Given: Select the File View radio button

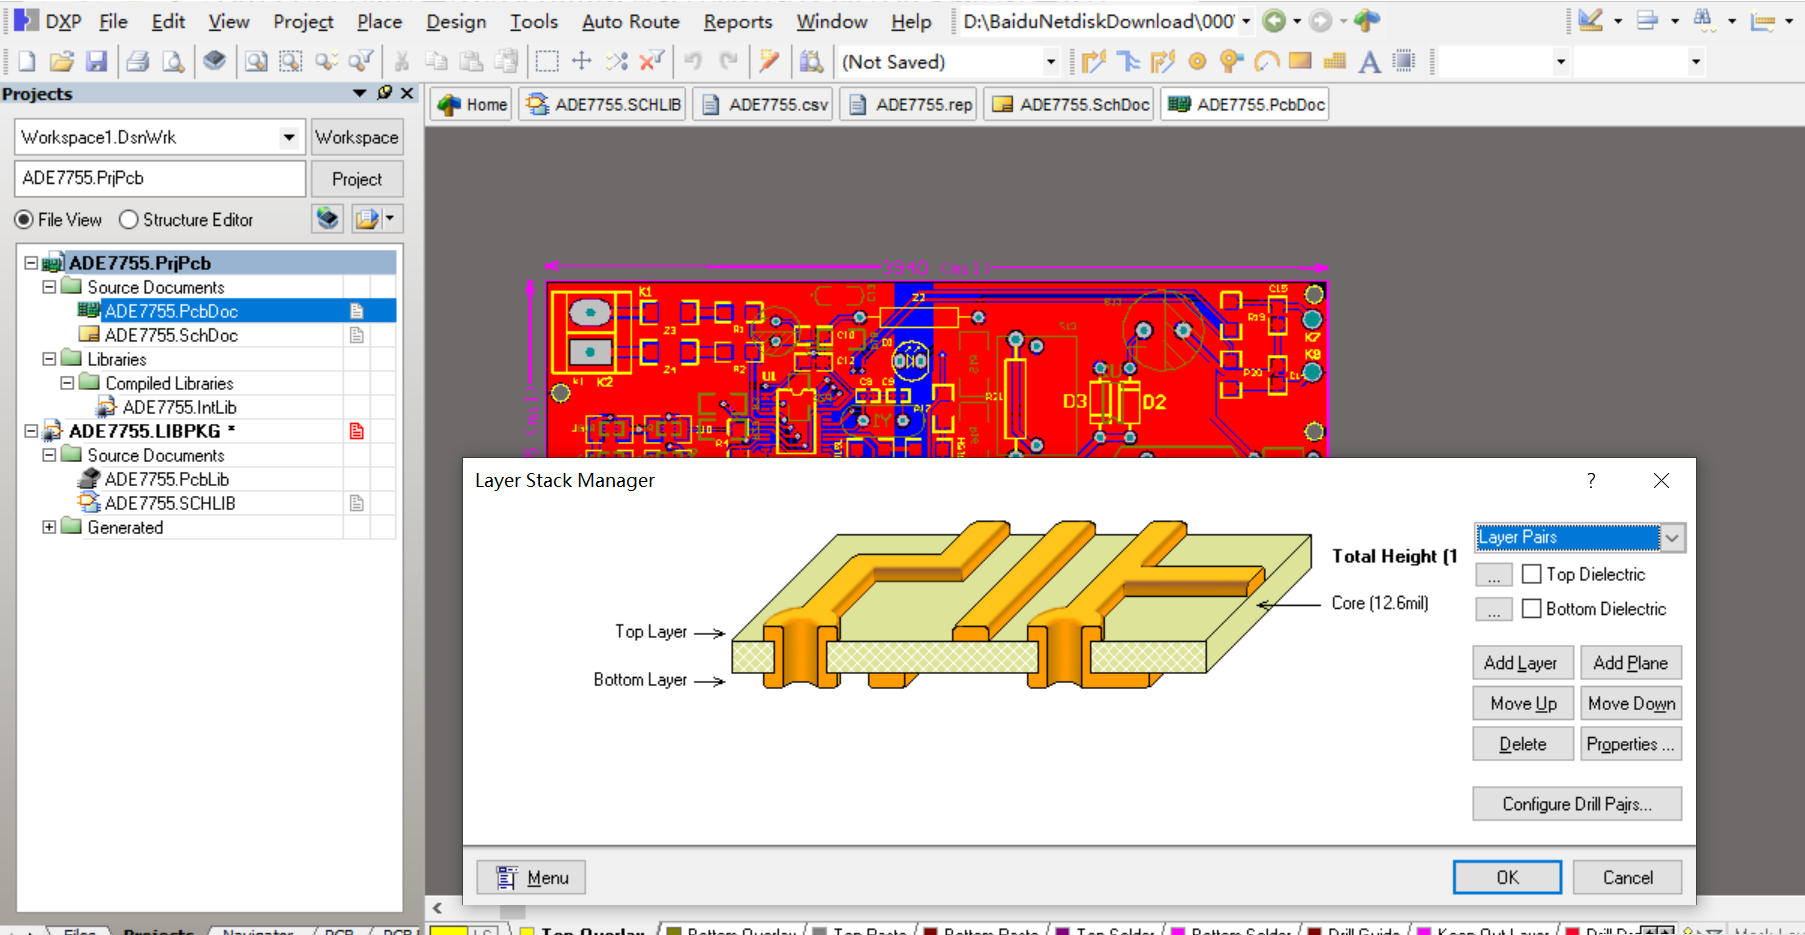Looking at the screenshot, I should point(24,220).
